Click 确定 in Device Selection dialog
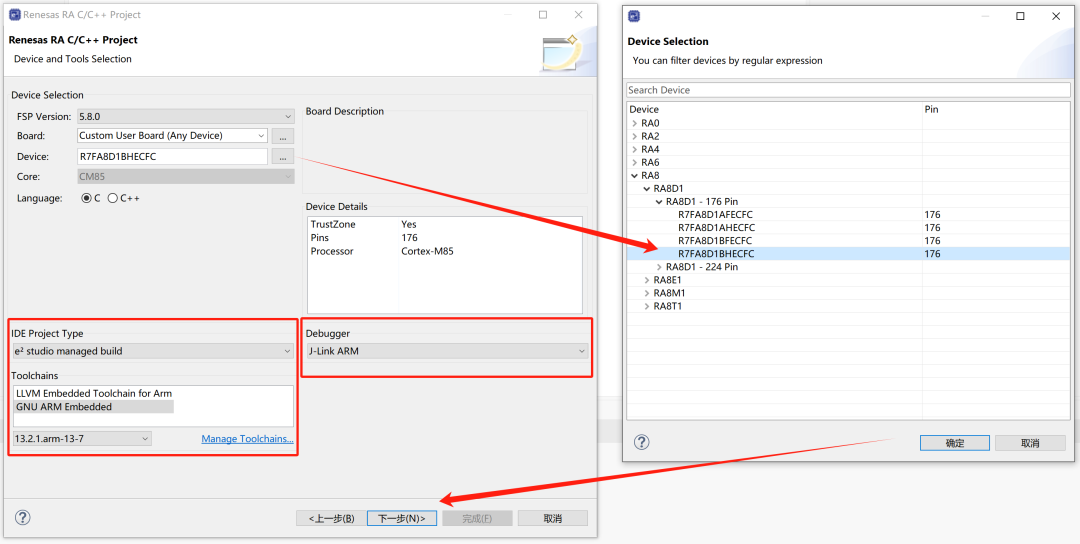The height and width of the screenshot is (544, 1080). click(955, 443)
